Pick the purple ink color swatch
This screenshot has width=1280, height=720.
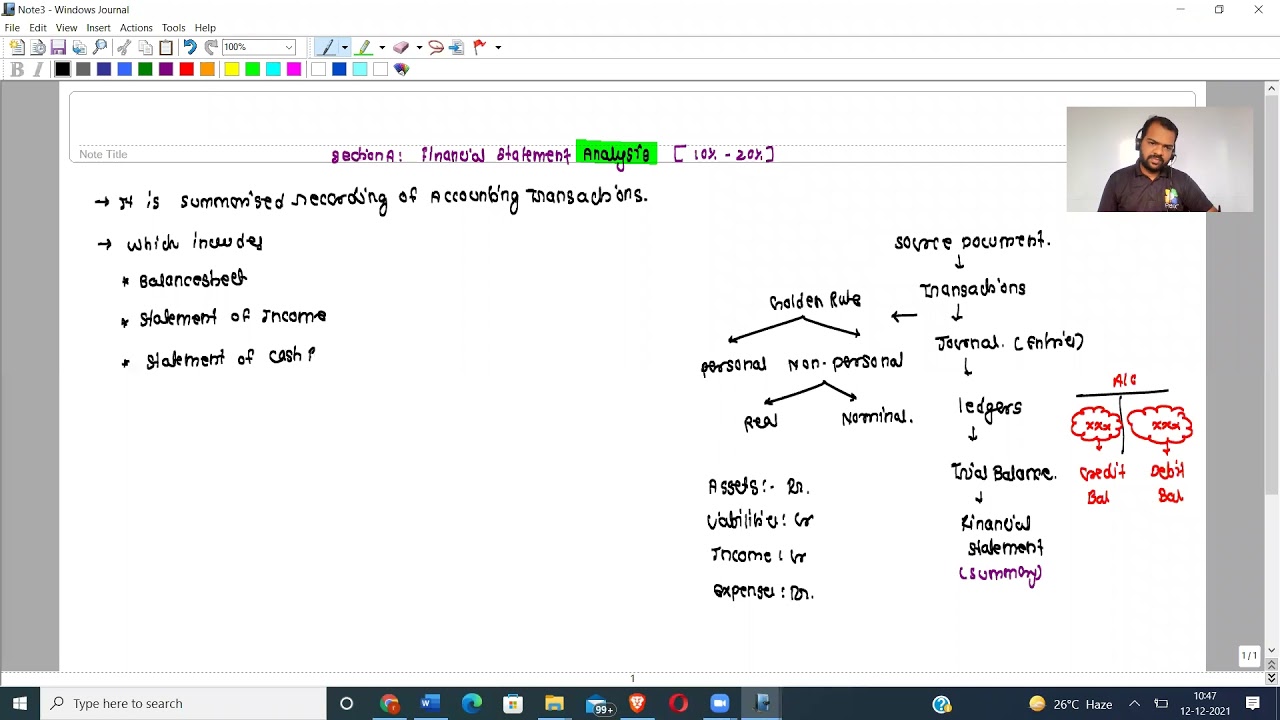[166, 69]
